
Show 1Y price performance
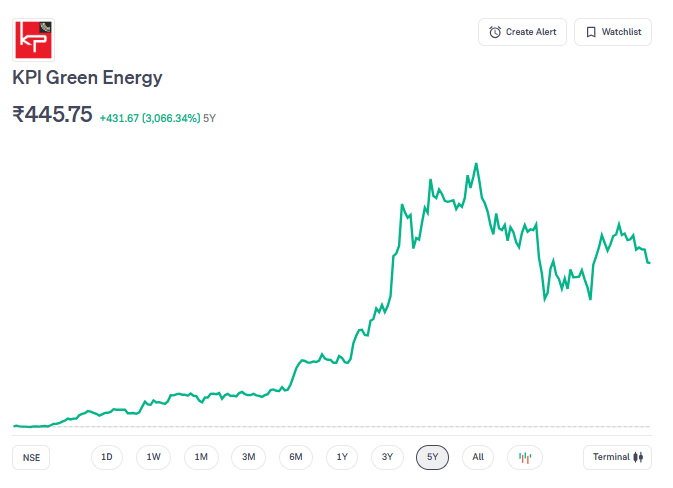pos(342,457)
